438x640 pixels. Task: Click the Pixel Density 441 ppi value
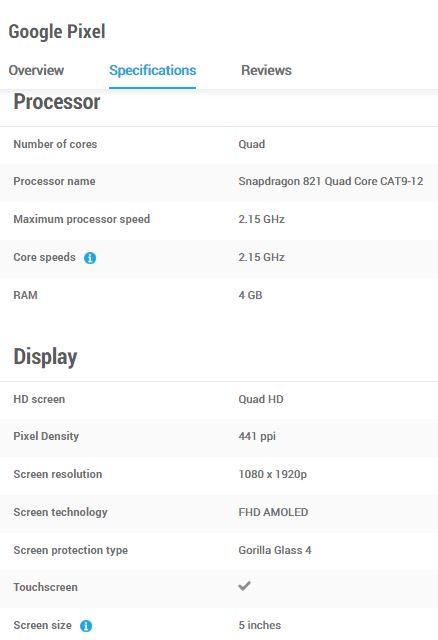pyautogui.click(x=257, y=436)
